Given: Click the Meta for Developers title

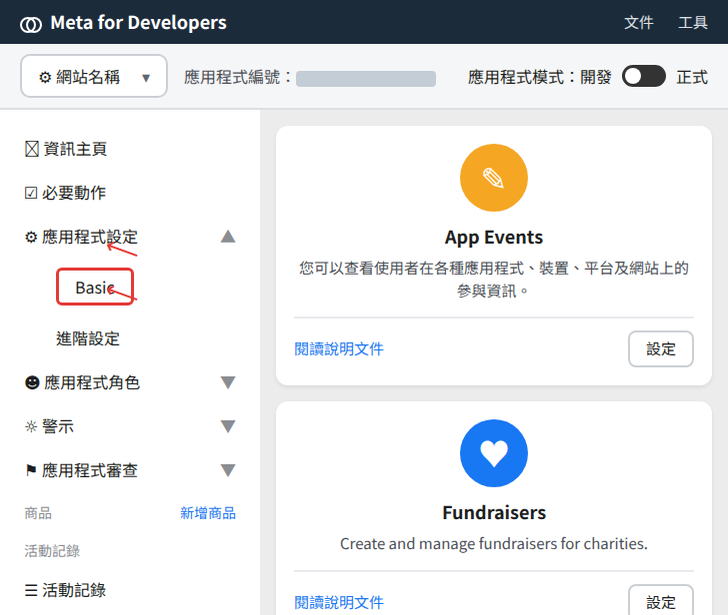Looking at the screenshot, I should tap(138, 22).
